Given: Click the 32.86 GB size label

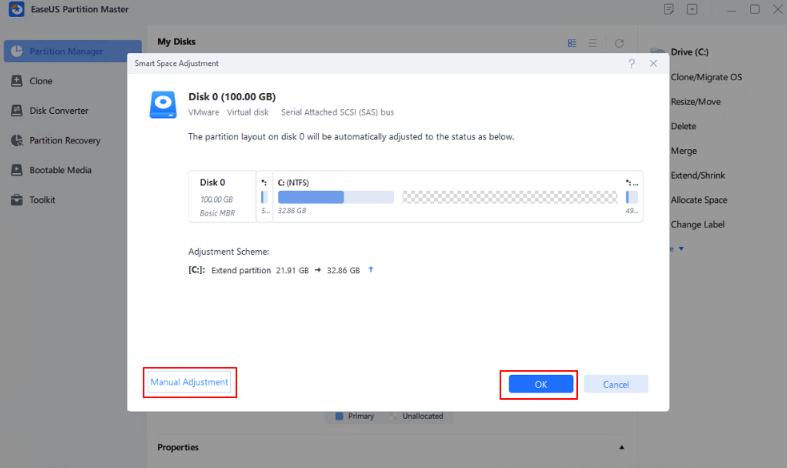Looking at the screenshot, I should [x=292, y=210].
